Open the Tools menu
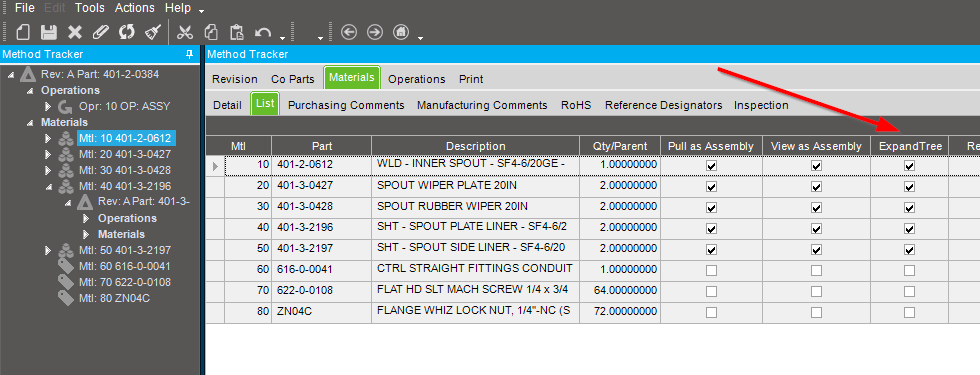Image resolution: width=980 pixels, height=375 pixels. pyautogui.click(x=90, y=8)
